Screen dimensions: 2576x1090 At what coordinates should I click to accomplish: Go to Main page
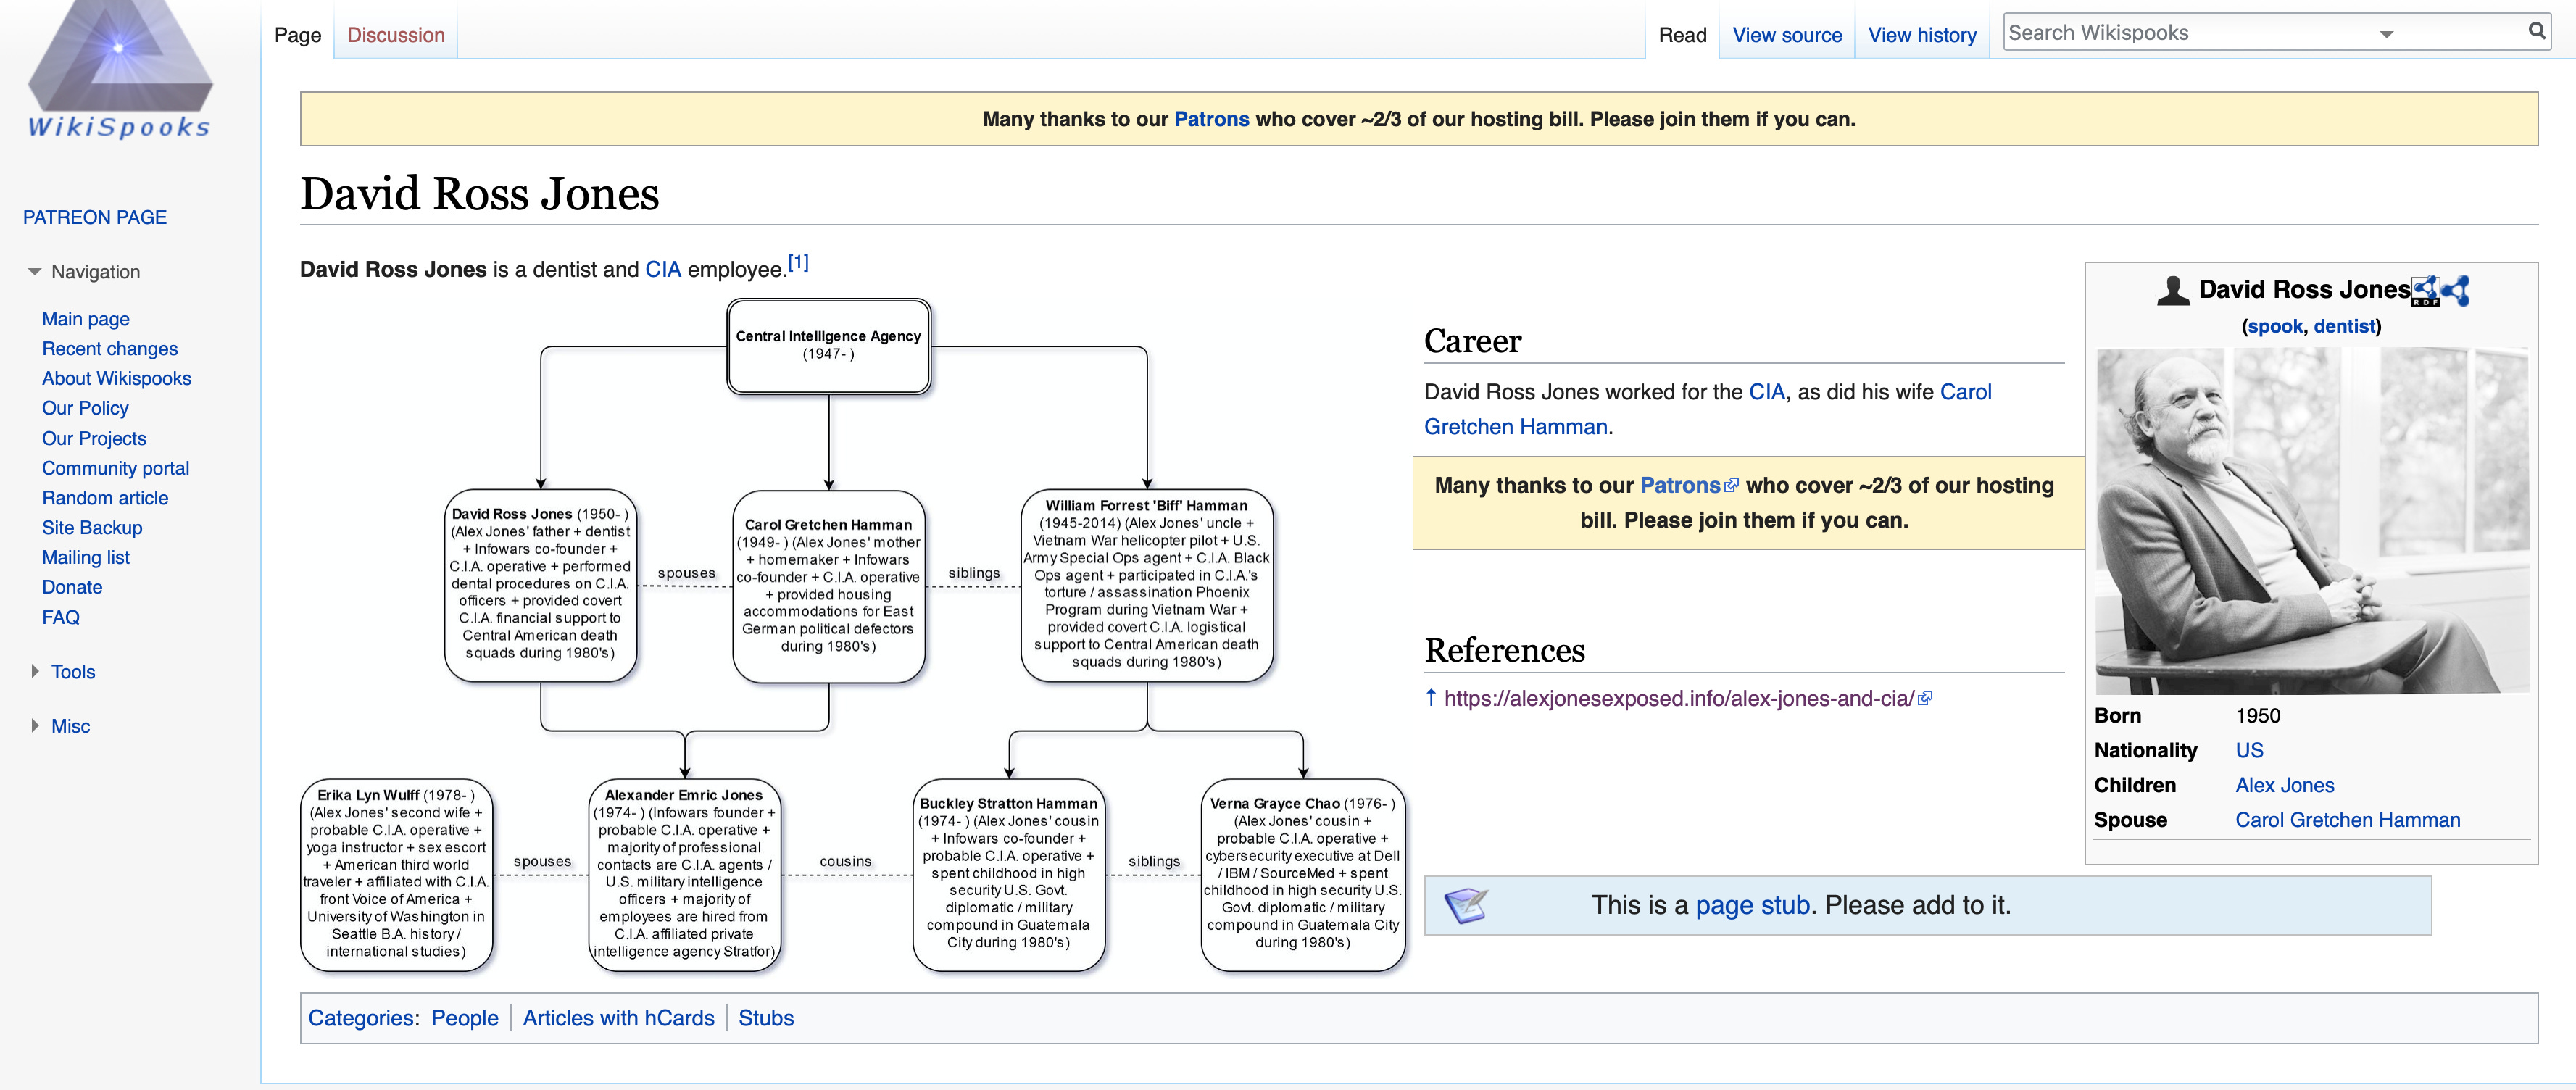[86, 319]
